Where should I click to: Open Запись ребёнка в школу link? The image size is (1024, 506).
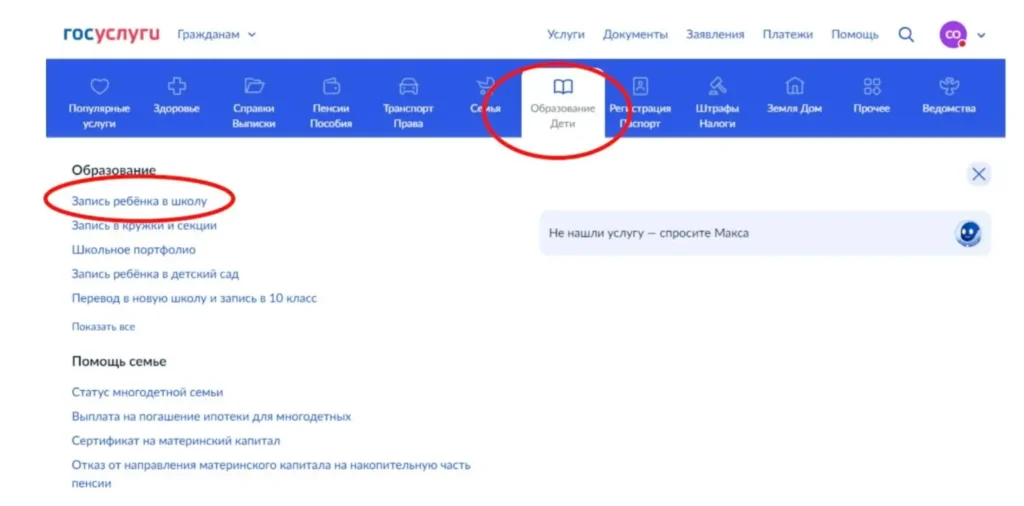tap(139, 201)
